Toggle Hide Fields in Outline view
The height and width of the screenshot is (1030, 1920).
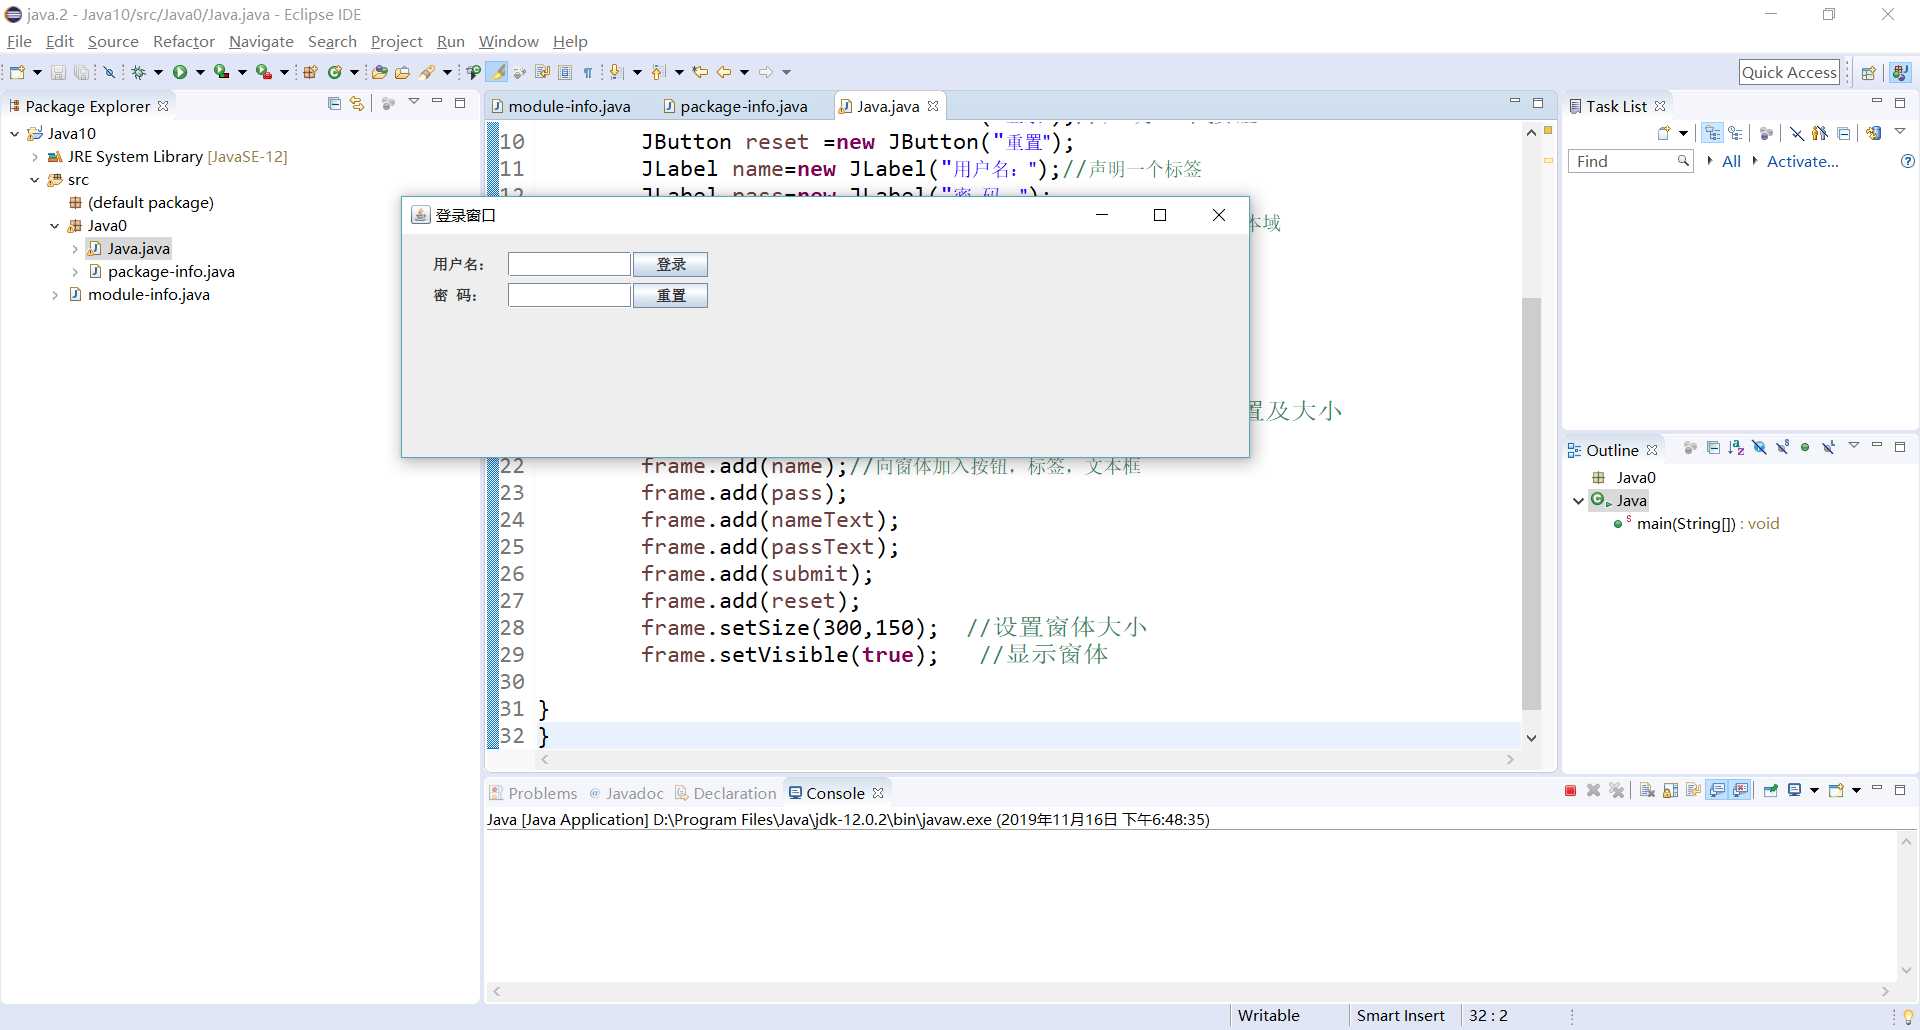pyautogui.click(x=1759, y=448)
